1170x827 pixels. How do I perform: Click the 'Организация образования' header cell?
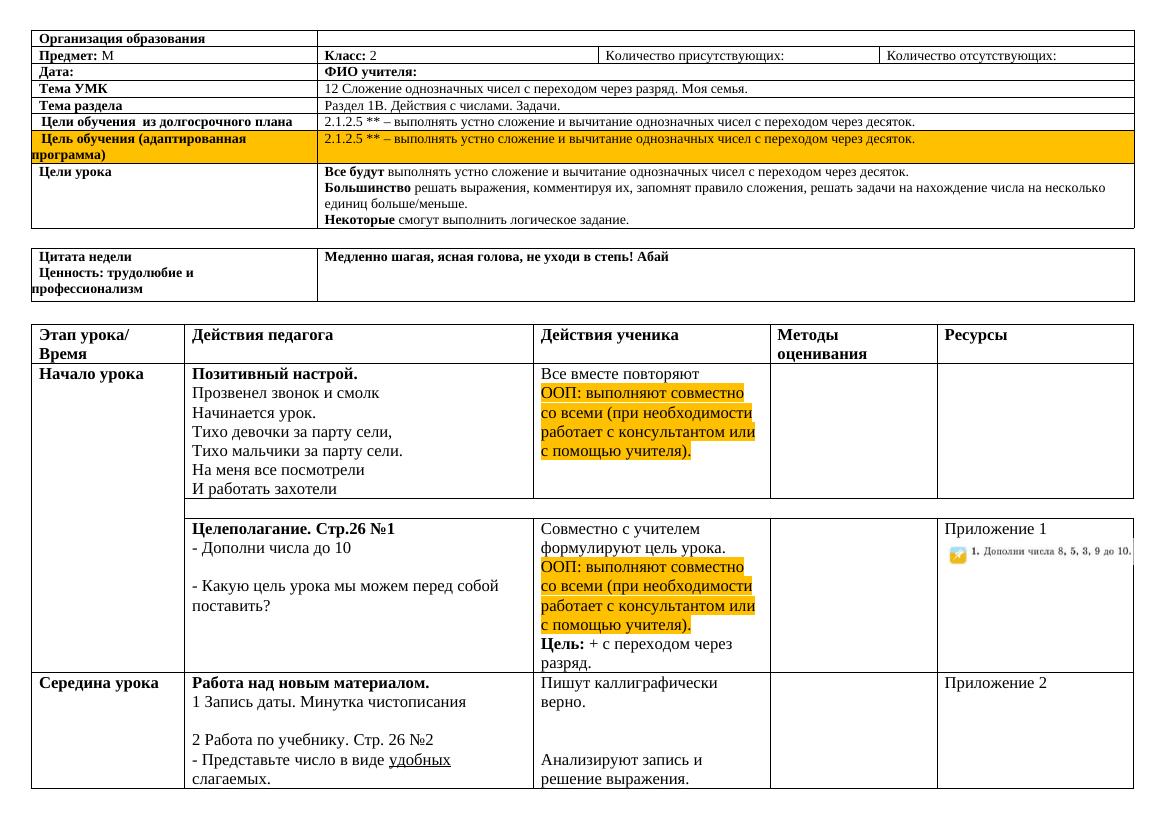pos(122,39)
